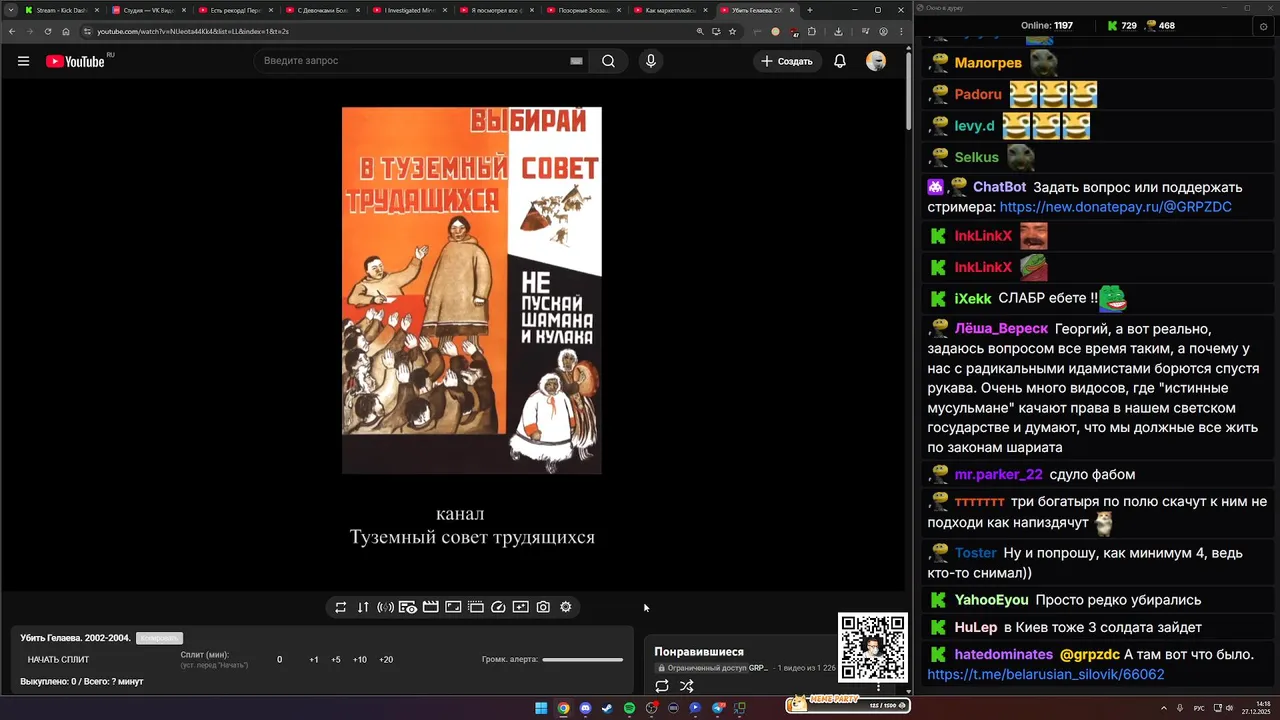1280x720 pixels.
Task: Open Discord from taskbar
Action: [x=585, y=708]
